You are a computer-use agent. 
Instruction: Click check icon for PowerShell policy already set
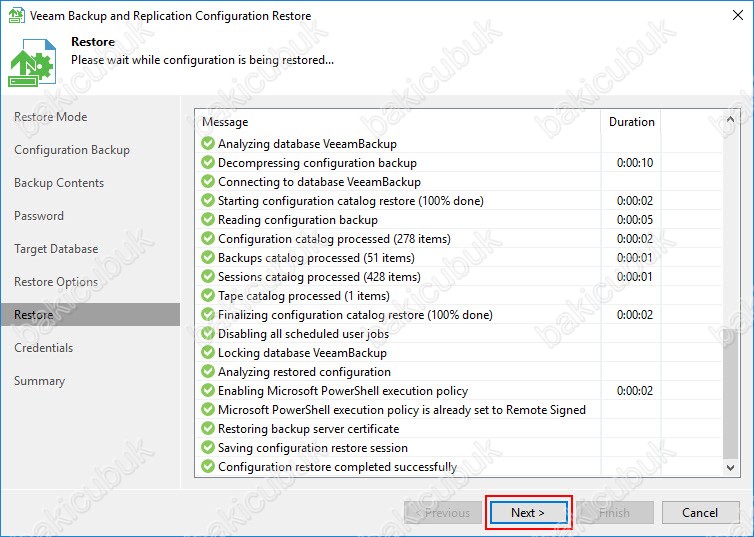[208, 409]
